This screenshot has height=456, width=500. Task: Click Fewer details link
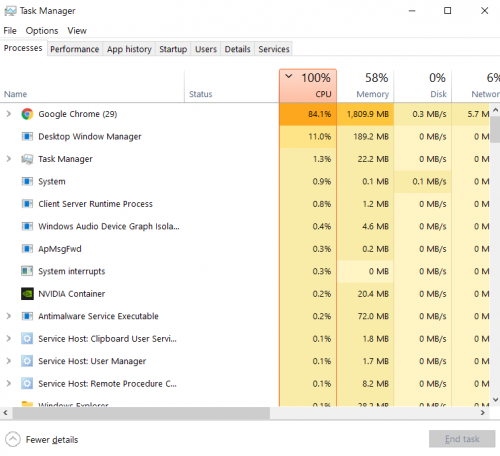52,440
